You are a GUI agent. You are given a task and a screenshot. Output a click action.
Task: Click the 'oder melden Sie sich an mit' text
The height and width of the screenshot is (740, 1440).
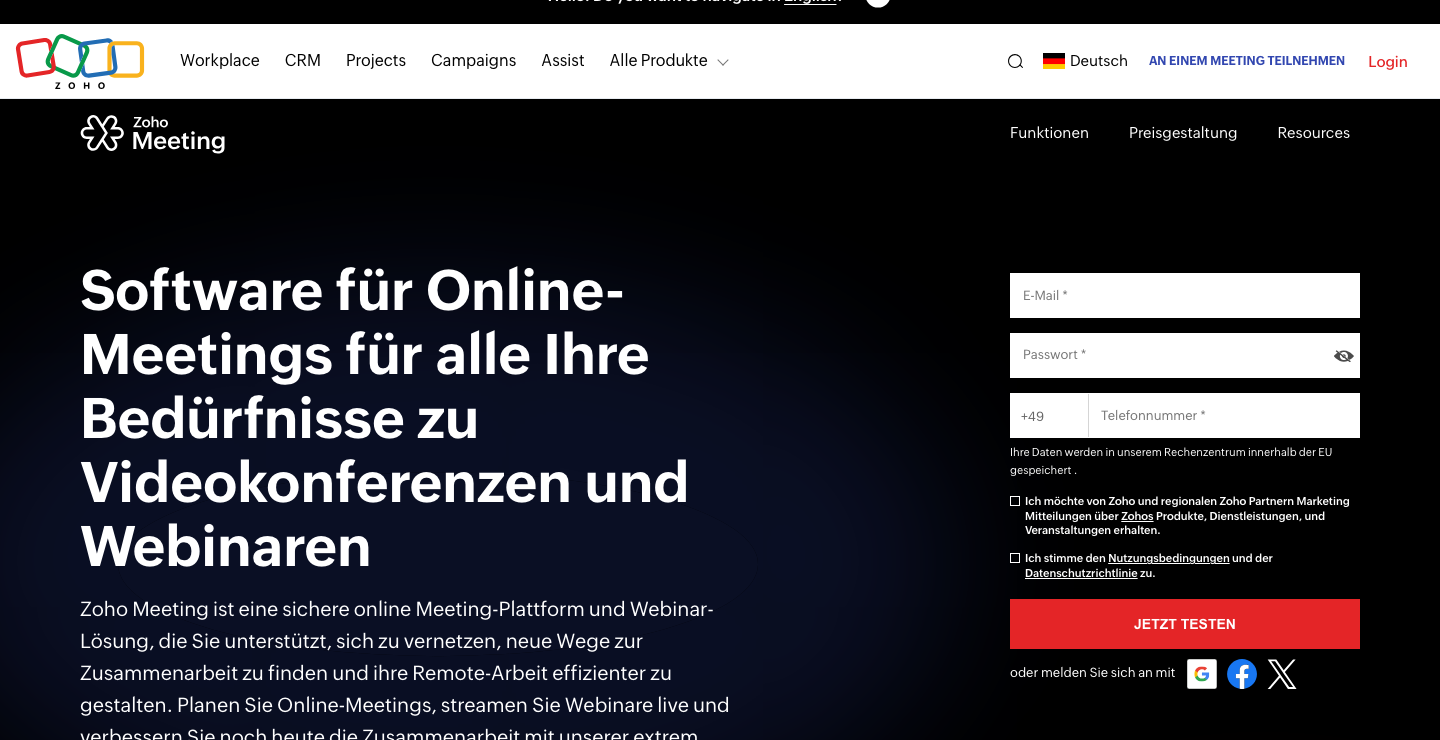tap(1093, 673)
